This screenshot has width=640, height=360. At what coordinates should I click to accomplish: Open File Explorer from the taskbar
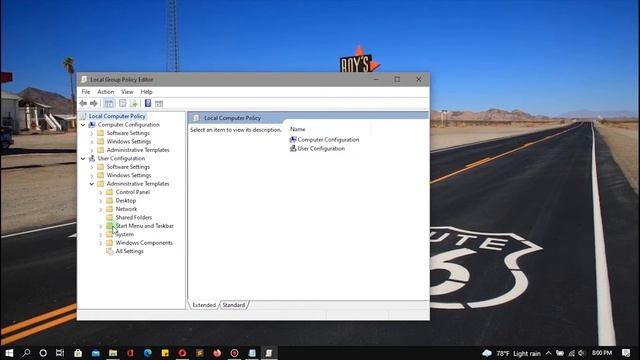coord(113,353)
